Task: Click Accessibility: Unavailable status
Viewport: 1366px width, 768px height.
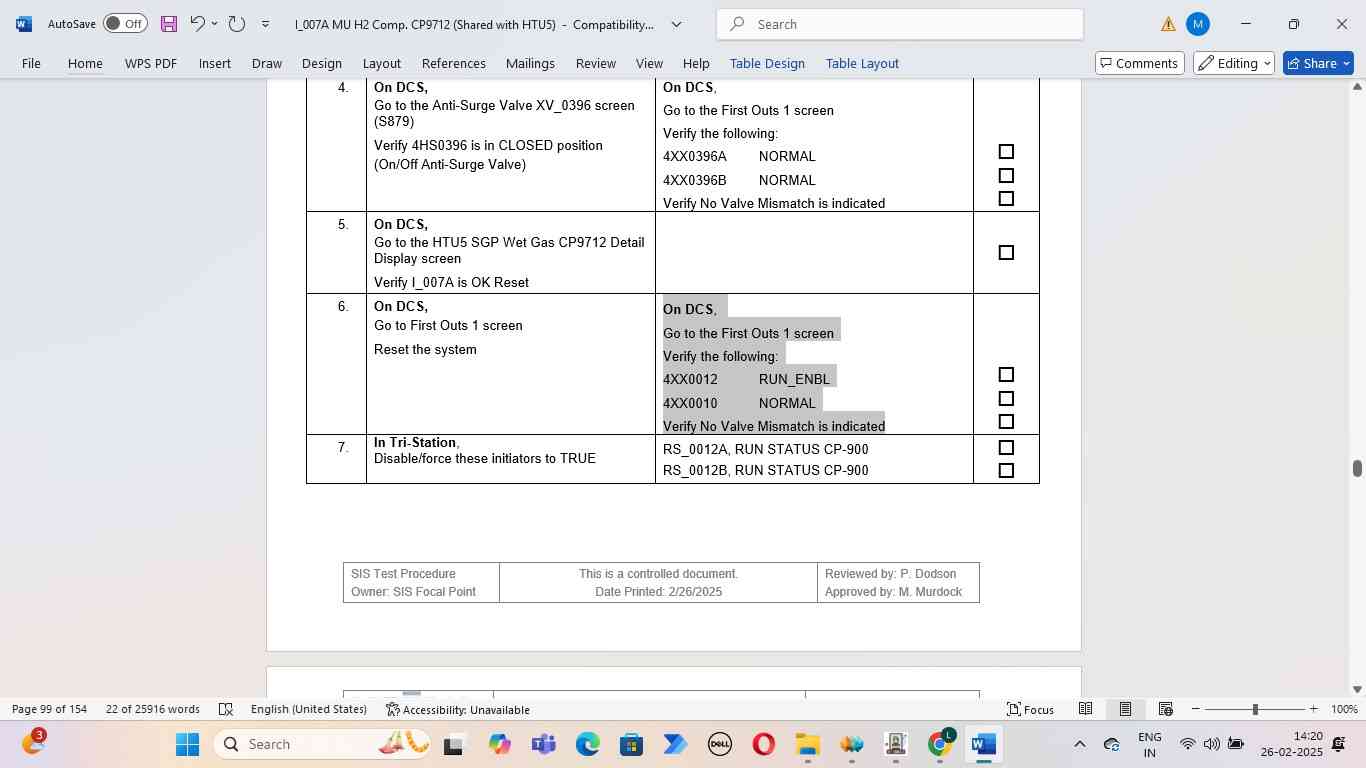Action: click(x=458, y=709)
